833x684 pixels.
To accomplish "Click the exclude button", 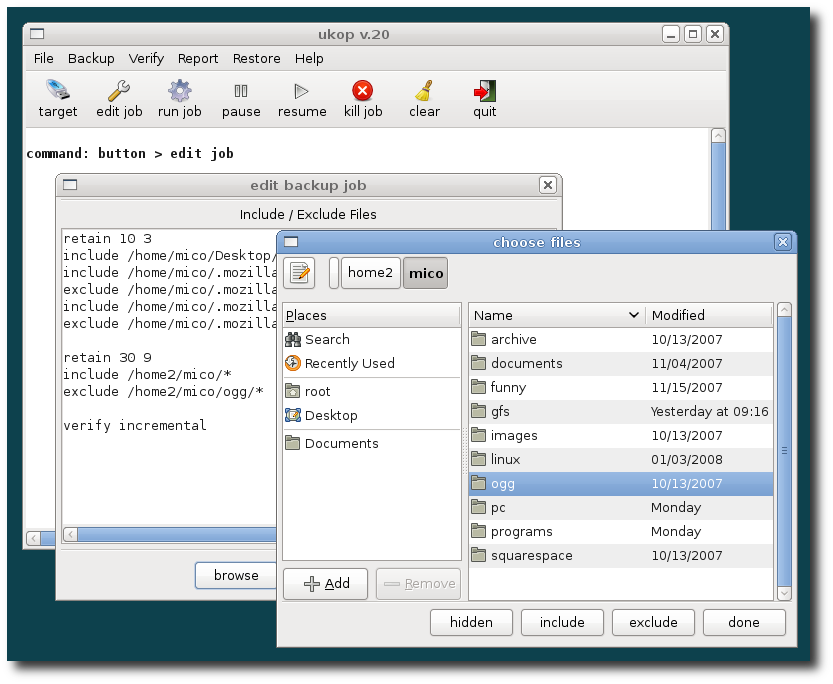I will pyautogui.click(x=653, y=622).
